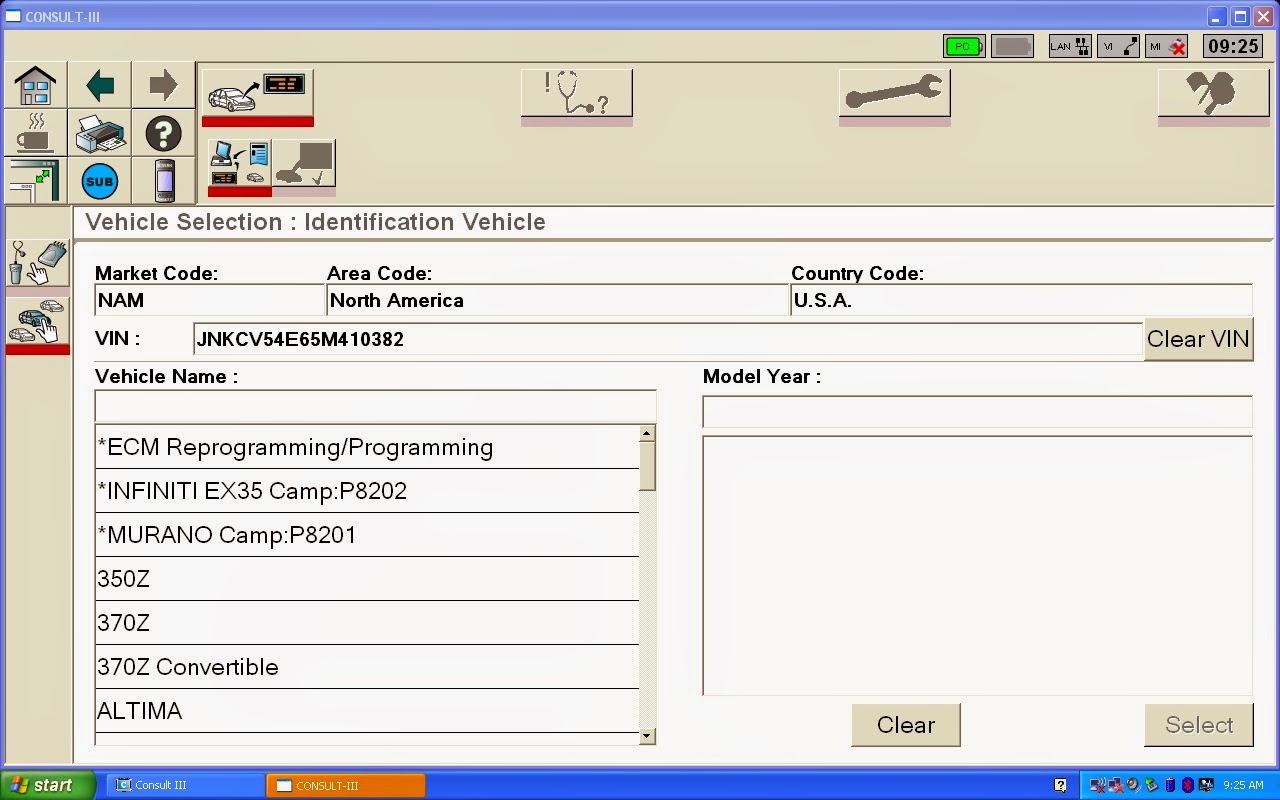Click the vehicle selection sidebar icon
1280x800 pixels.
click(37, 322)
